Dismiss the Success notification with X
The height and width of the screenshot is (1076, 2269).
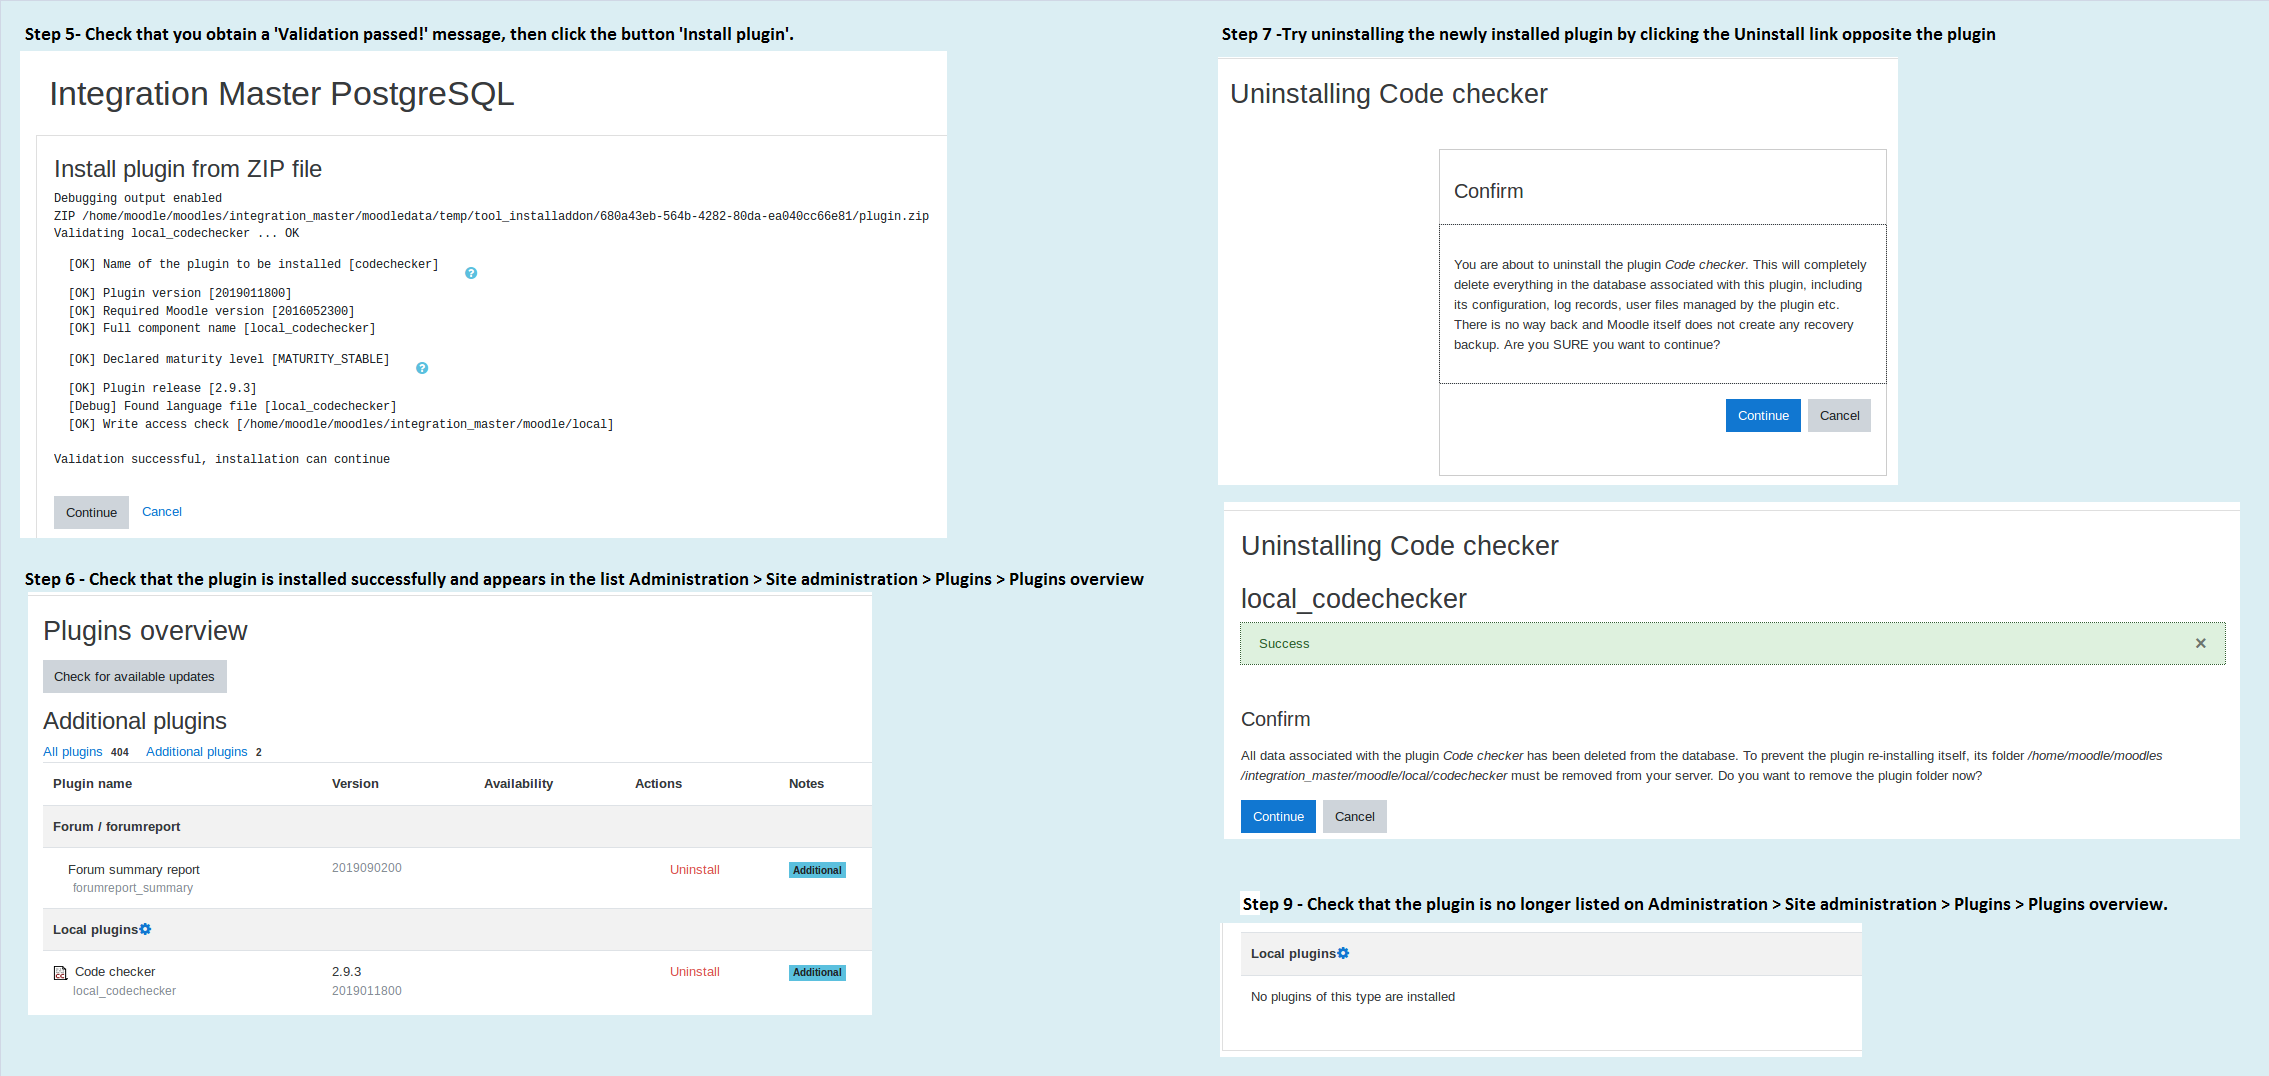(2200, 643)
